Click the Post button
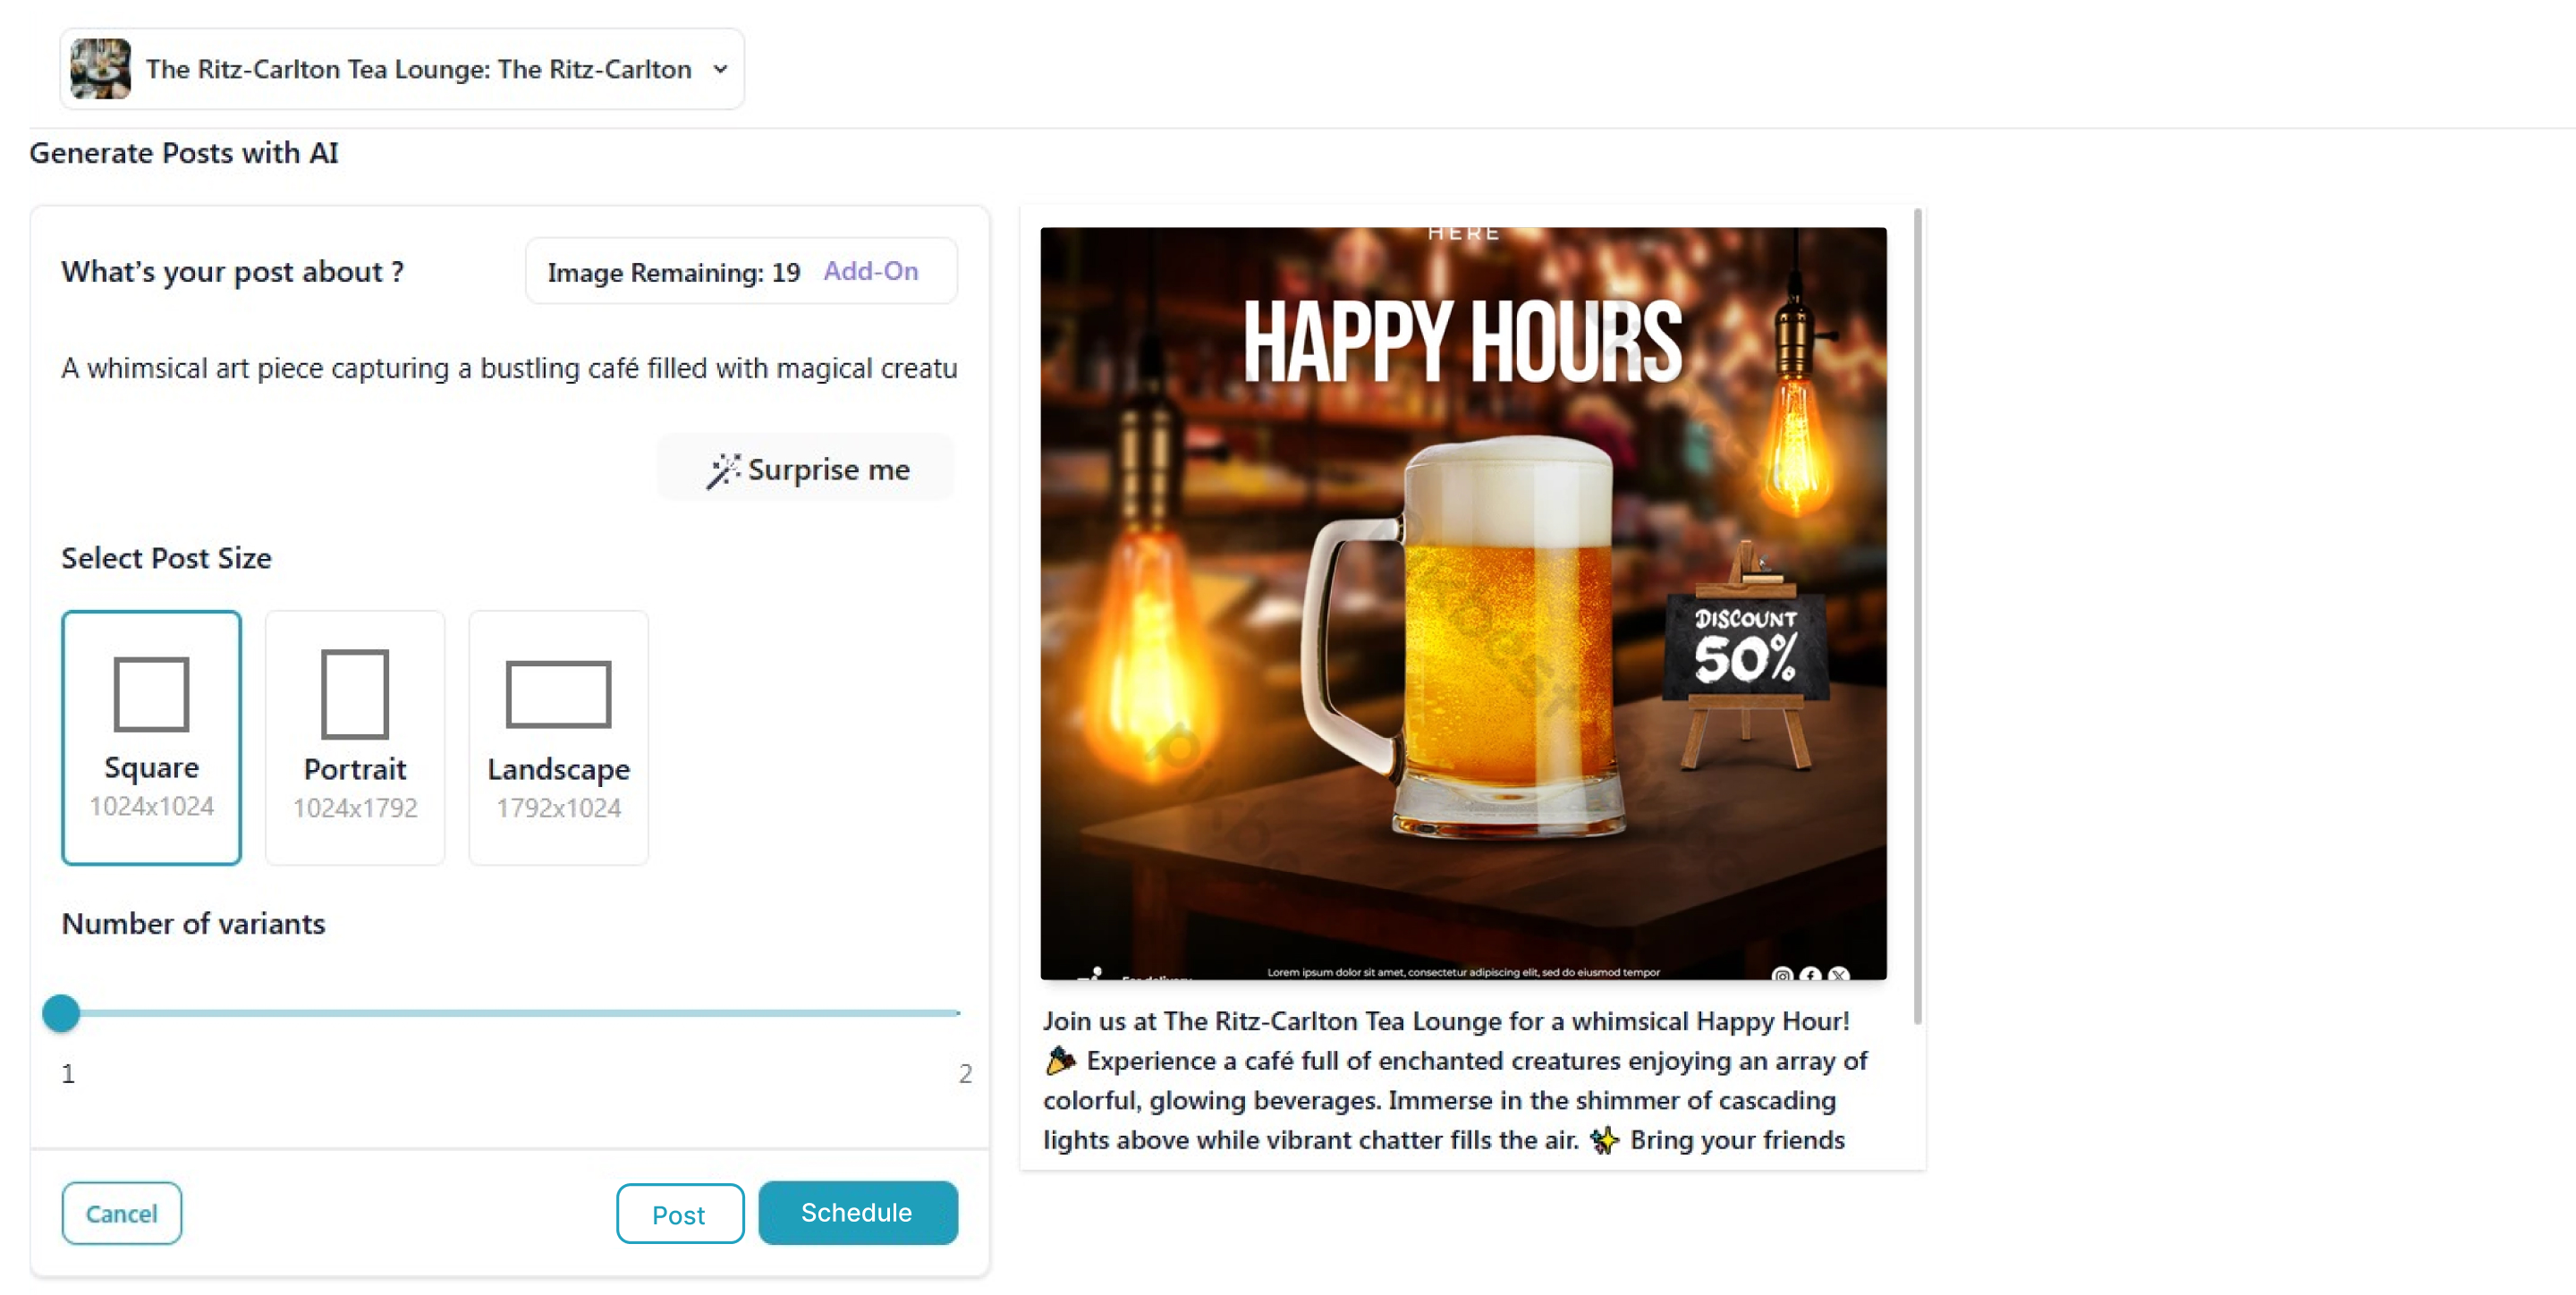The image size is (2576, 1295). tap(679, 1215)
